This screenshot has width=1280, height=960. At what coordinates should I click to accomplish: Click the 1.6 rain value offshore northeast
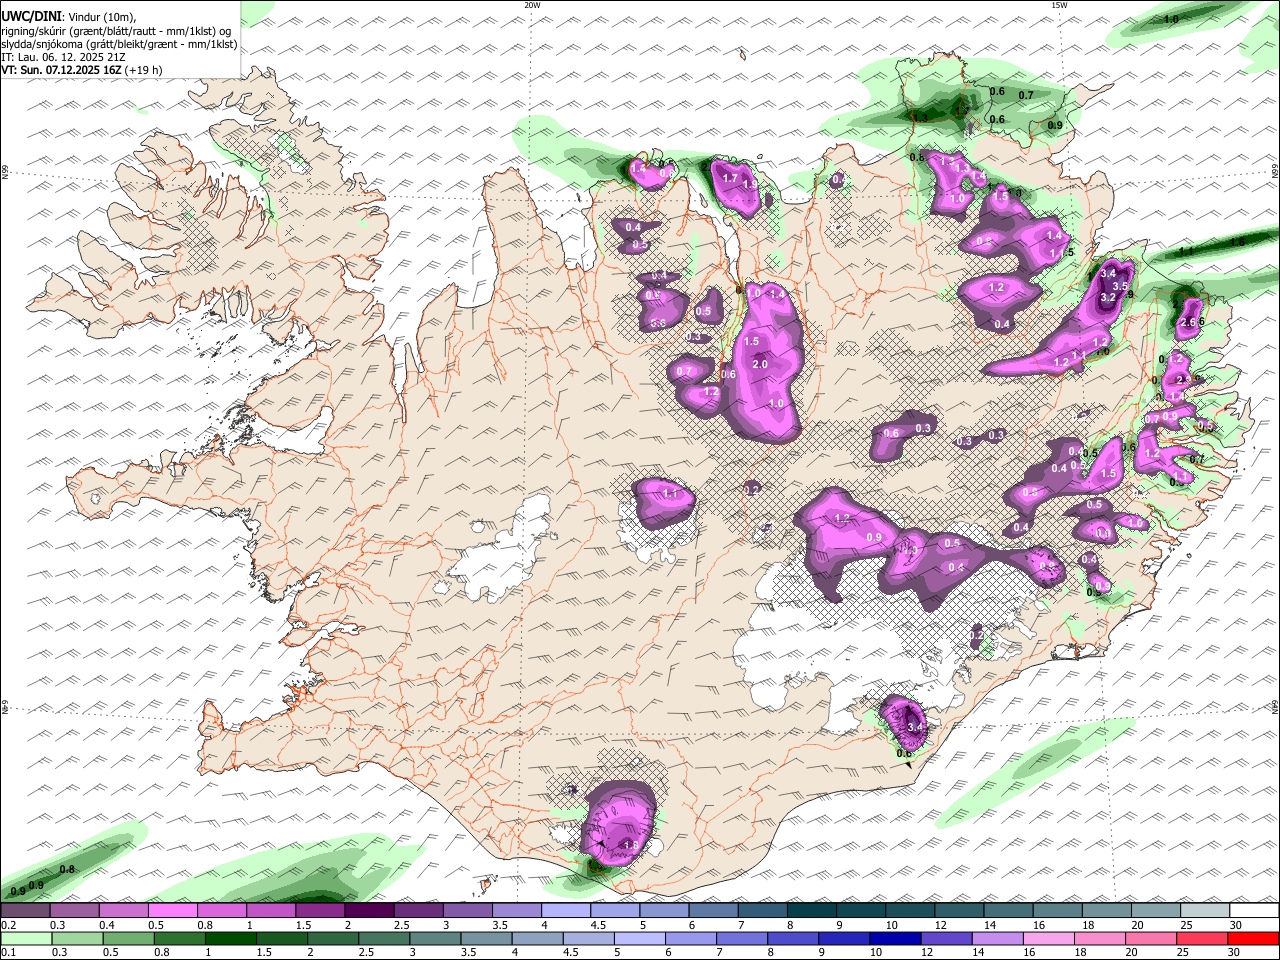pos(1237,242)
